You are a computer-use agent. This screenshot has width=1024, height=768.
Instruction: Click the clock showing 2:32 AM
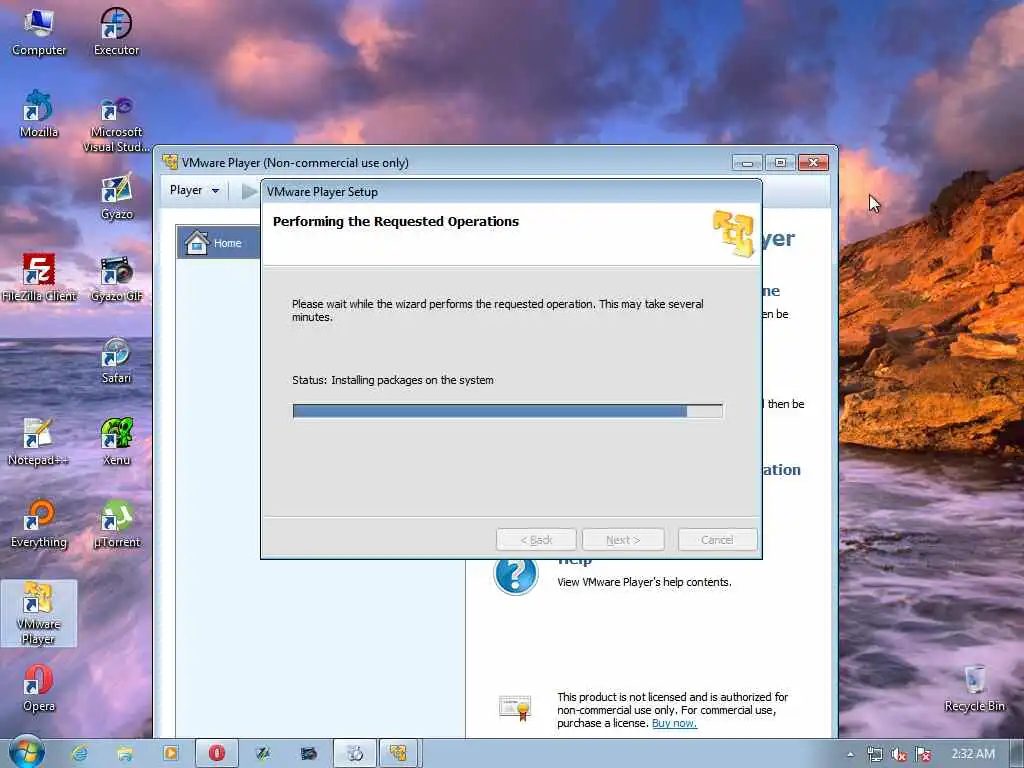click(972, 754)
